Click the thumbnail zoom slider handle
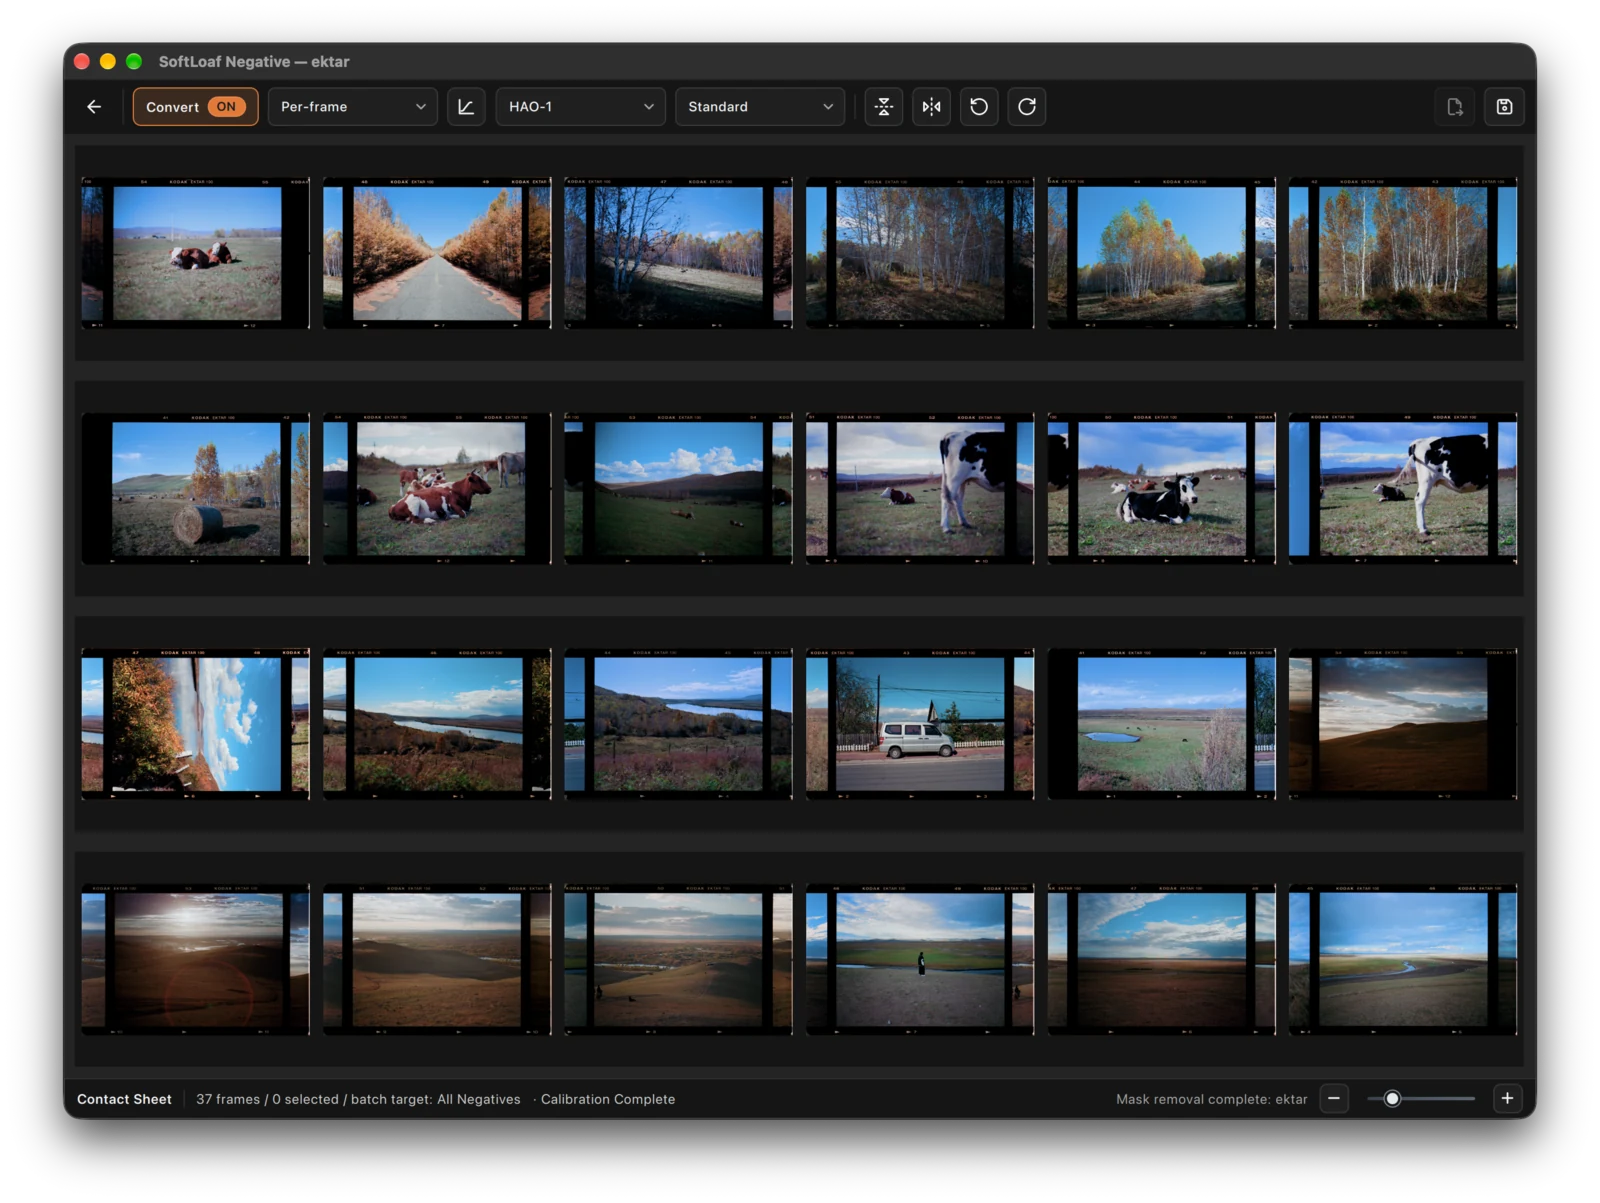This screenshot has height=1203, width=1600. point(1392,1098)
